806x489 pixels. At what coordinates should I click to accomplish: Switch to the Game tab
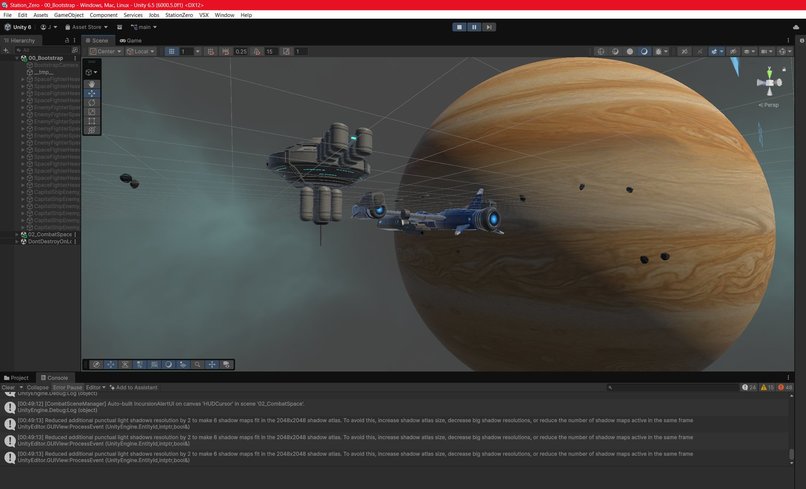click(x=131, y=40)
